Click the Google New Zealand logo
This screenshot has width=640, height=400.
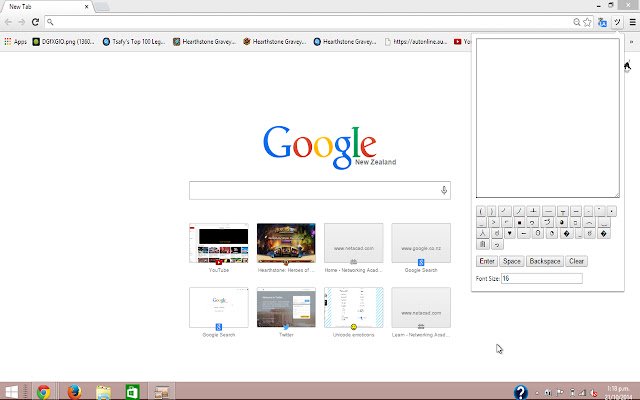click(329, 147)
